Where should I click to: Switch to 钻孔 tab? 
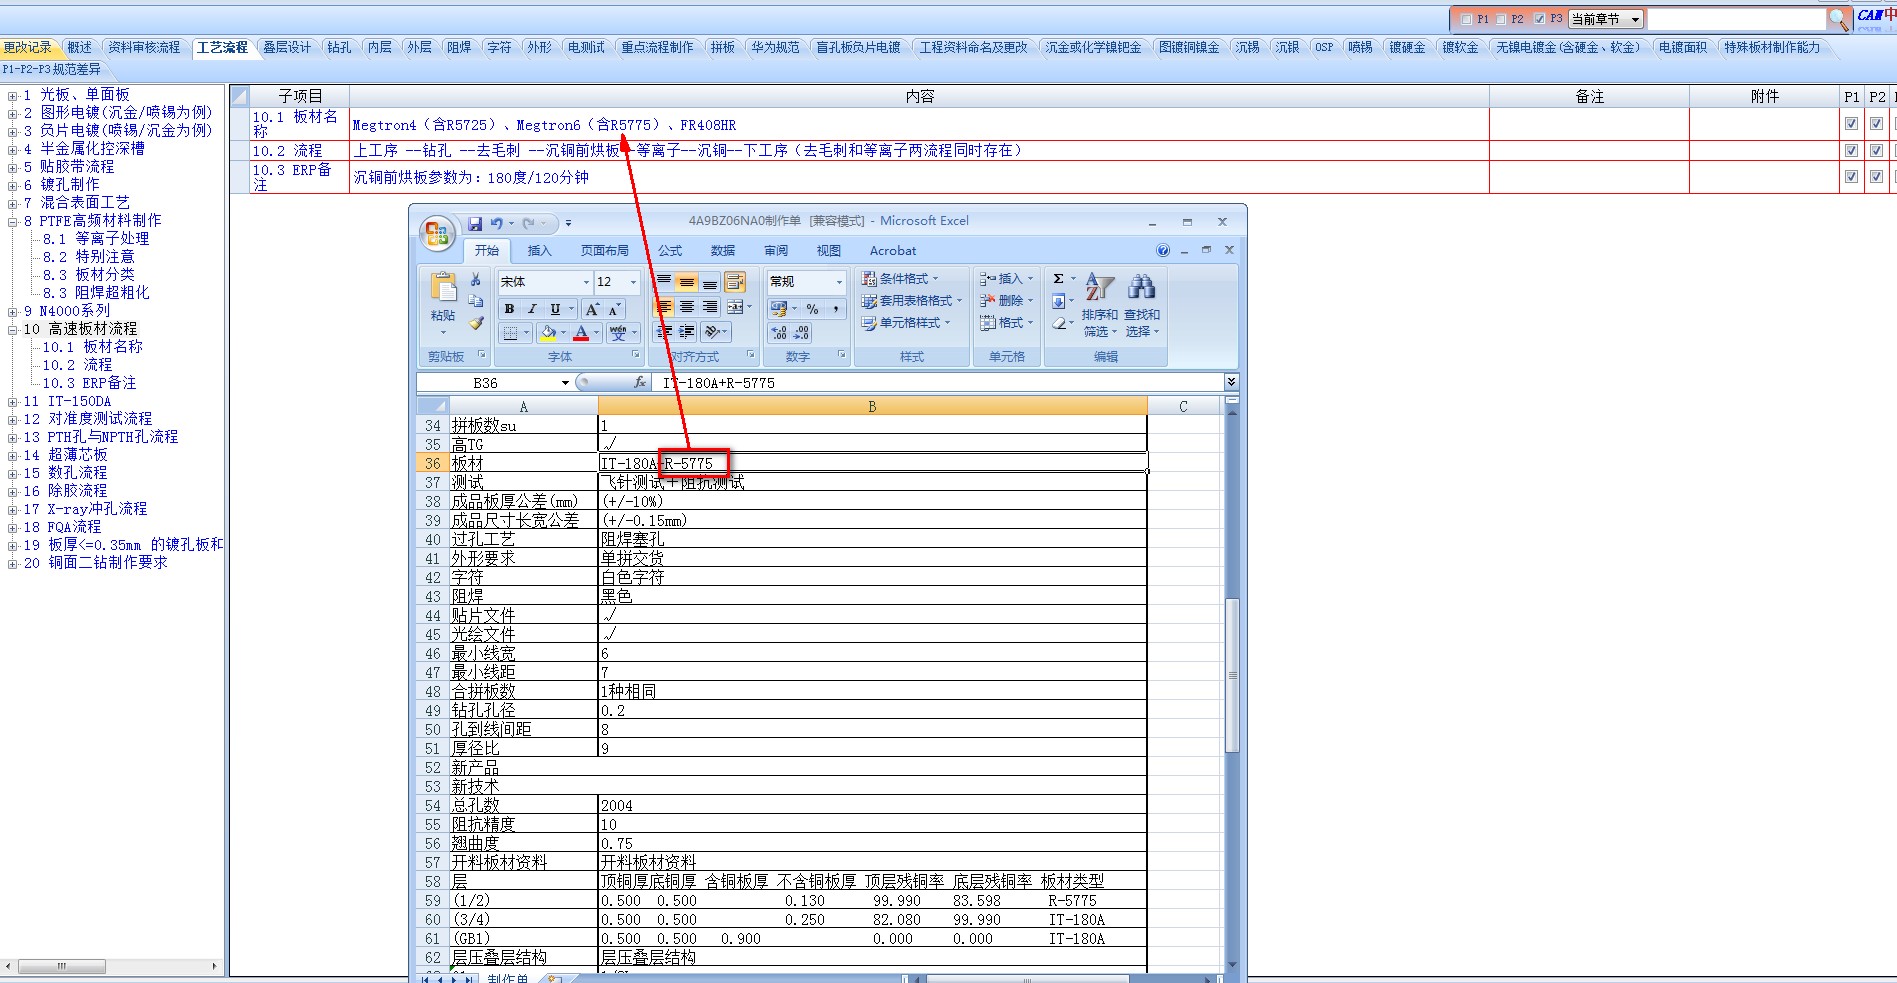(340, 47)
